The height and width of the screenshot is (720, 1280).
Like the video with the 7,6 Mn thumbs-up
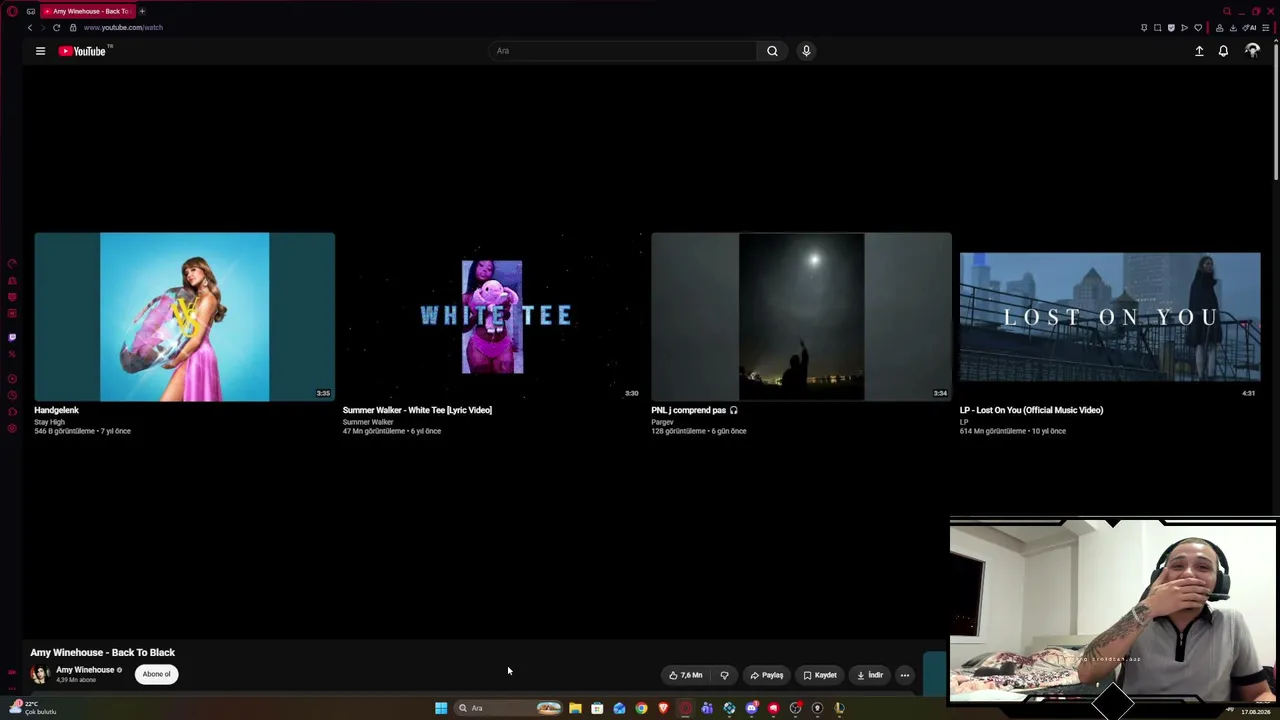pos(686,675)
